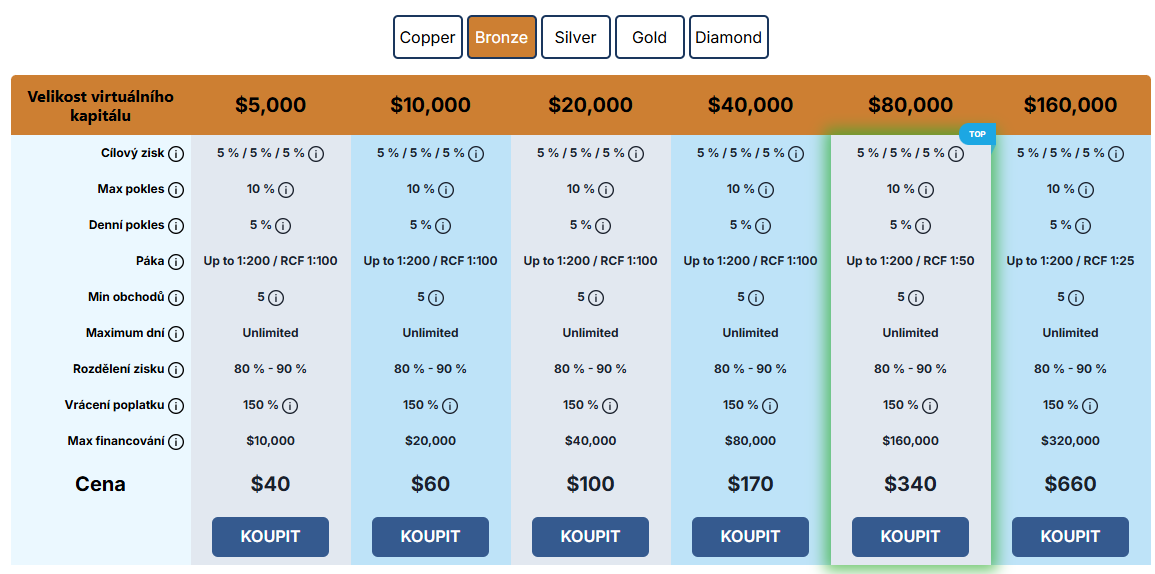1155x574 pixels.
Task: Click info icon by 10 % in $80,000 column
Action: tap(926, 190)
